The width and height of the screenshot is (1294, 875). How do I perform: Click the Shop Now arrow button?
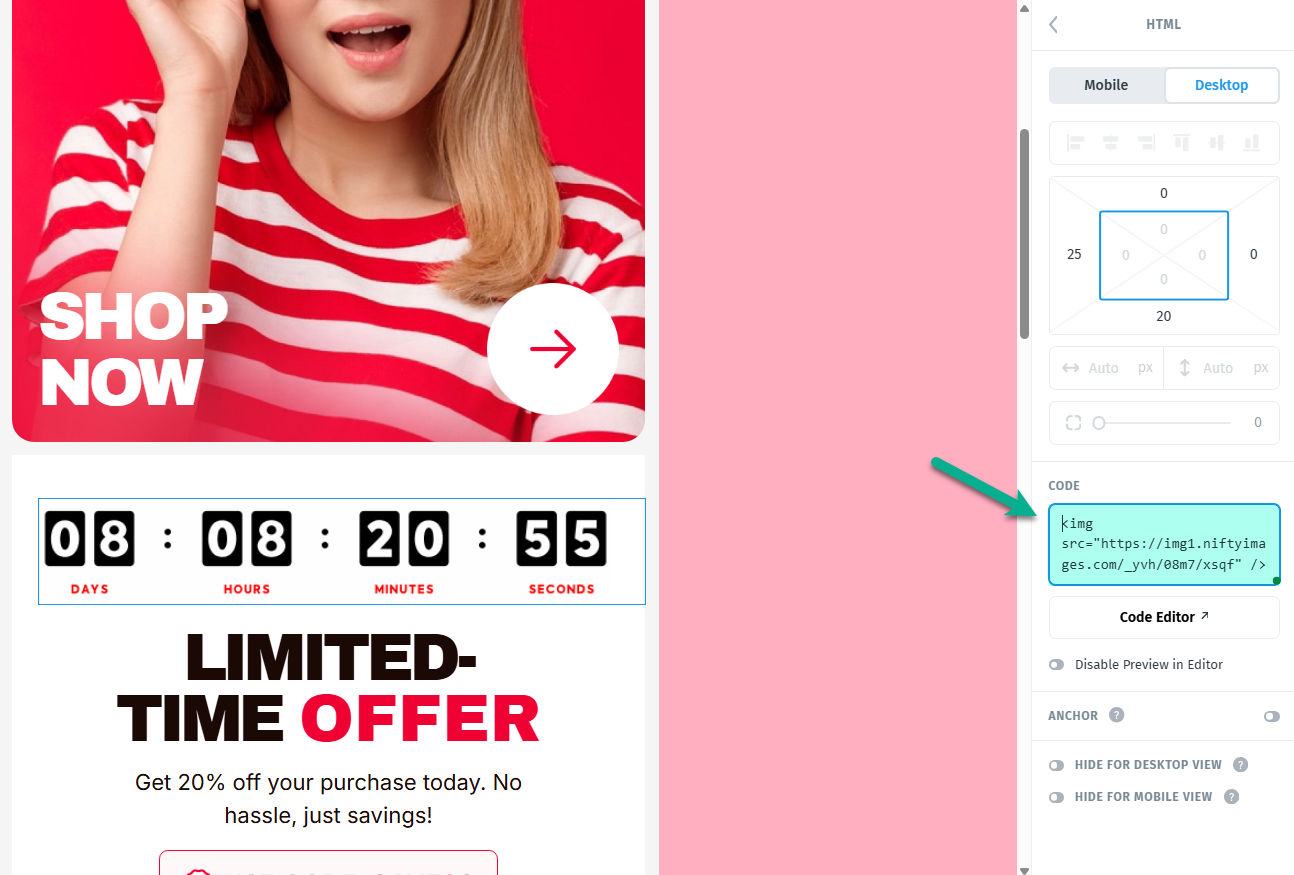(x=553, y=349)
